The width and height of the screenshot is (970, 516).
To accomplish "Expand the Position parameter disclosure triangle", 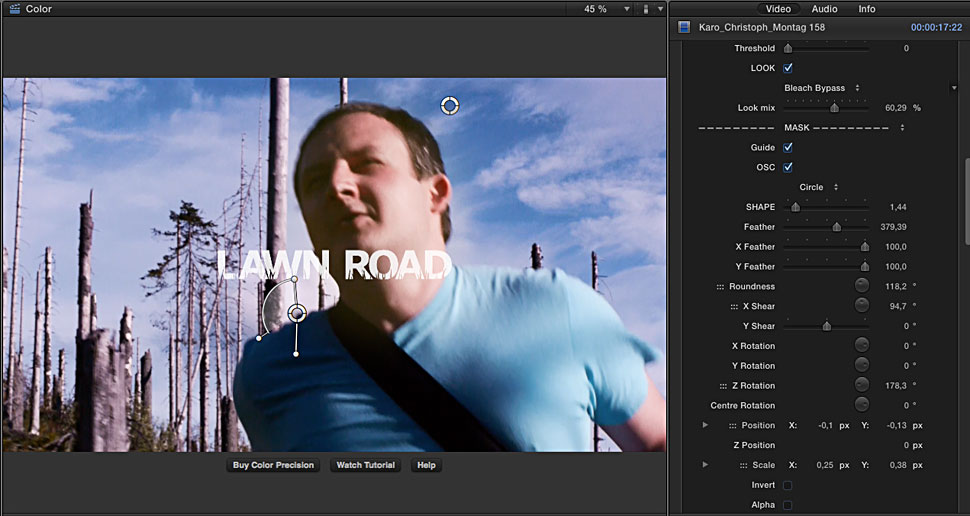I will tap(705, 425).
